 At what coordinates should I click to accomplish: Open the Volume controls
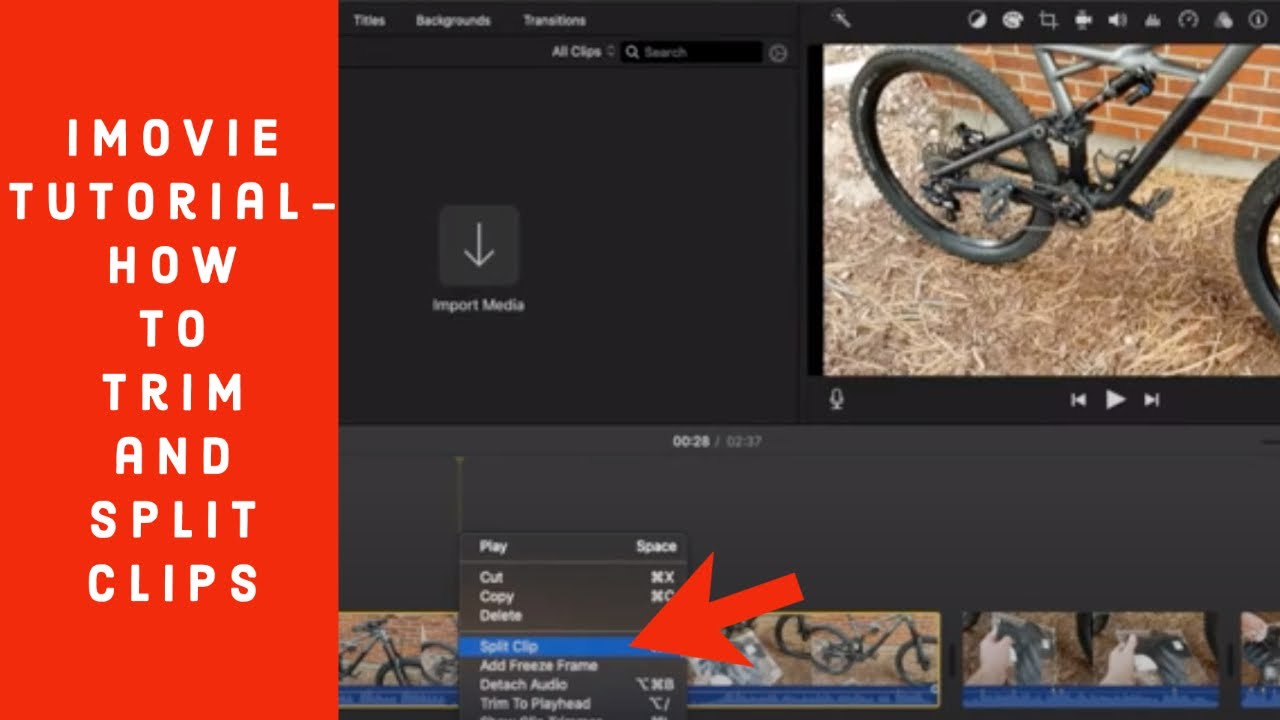click(x=1118, y=19)
